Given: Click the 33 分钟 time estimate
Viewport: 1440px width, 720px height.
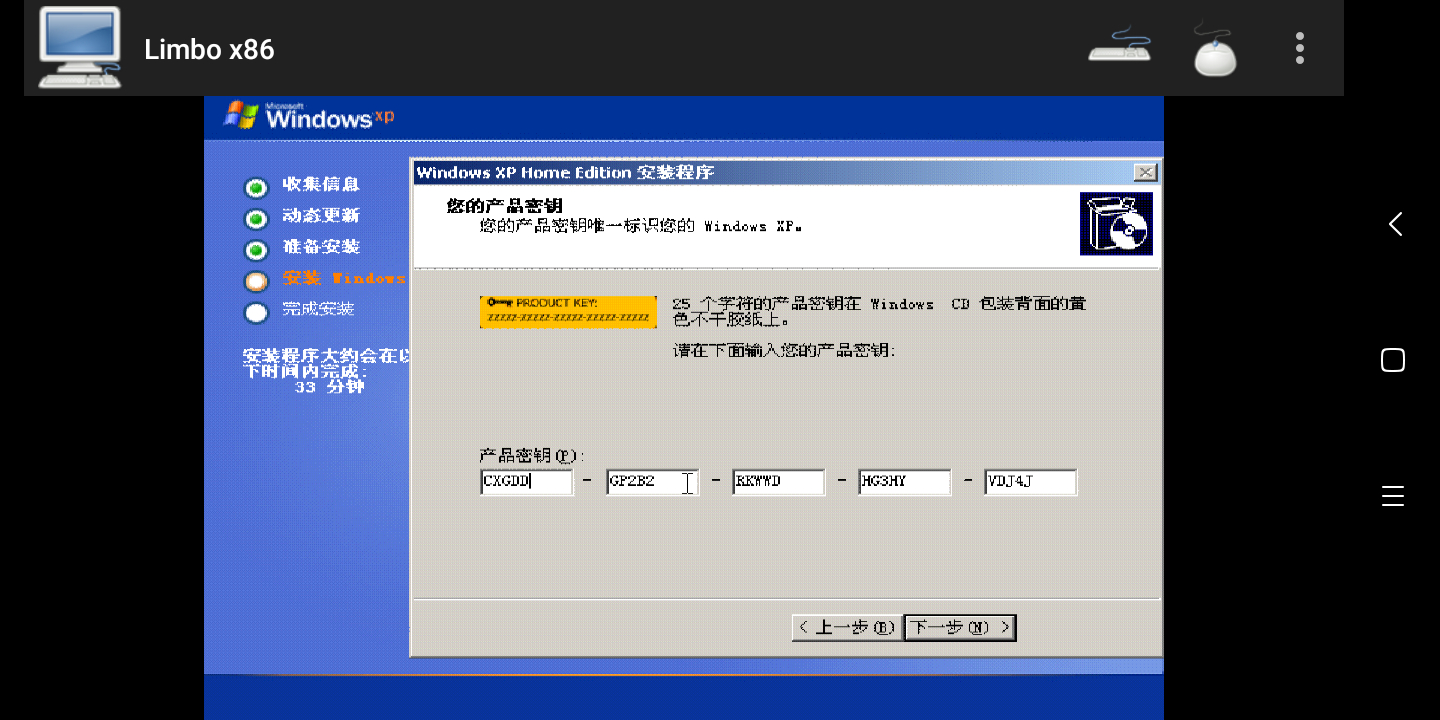Looking at the screenshot, I should click(329, 387).
